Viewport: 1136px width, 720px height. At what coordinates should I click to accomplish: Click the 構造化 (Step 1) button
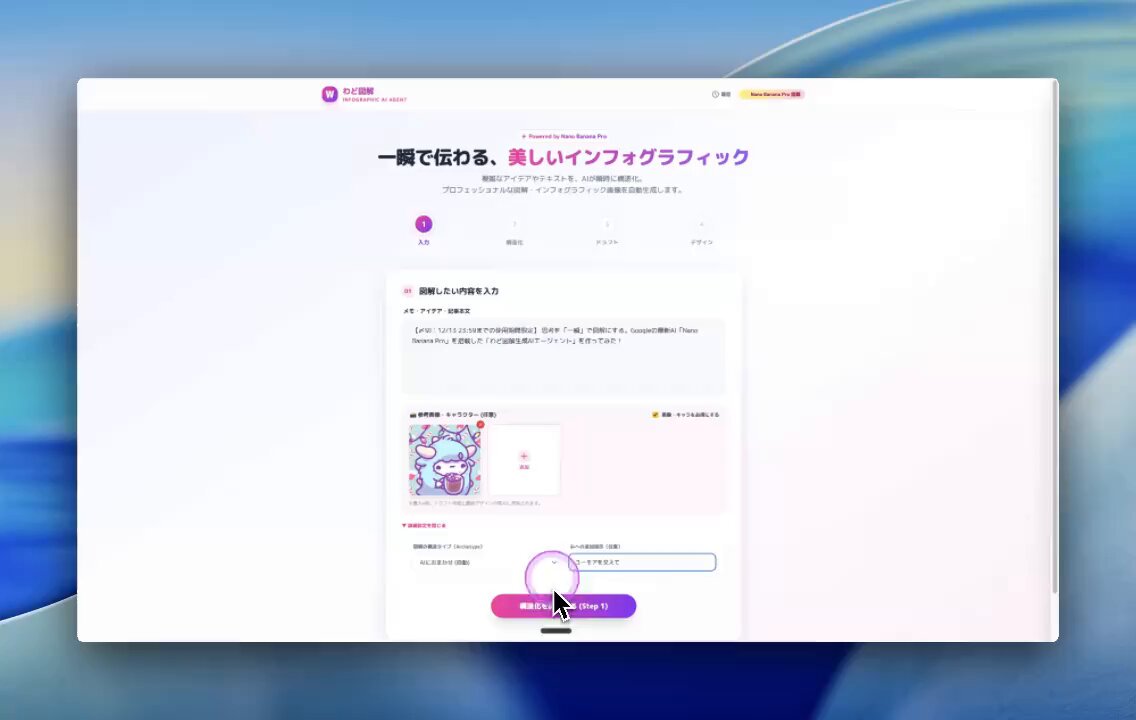562,606
